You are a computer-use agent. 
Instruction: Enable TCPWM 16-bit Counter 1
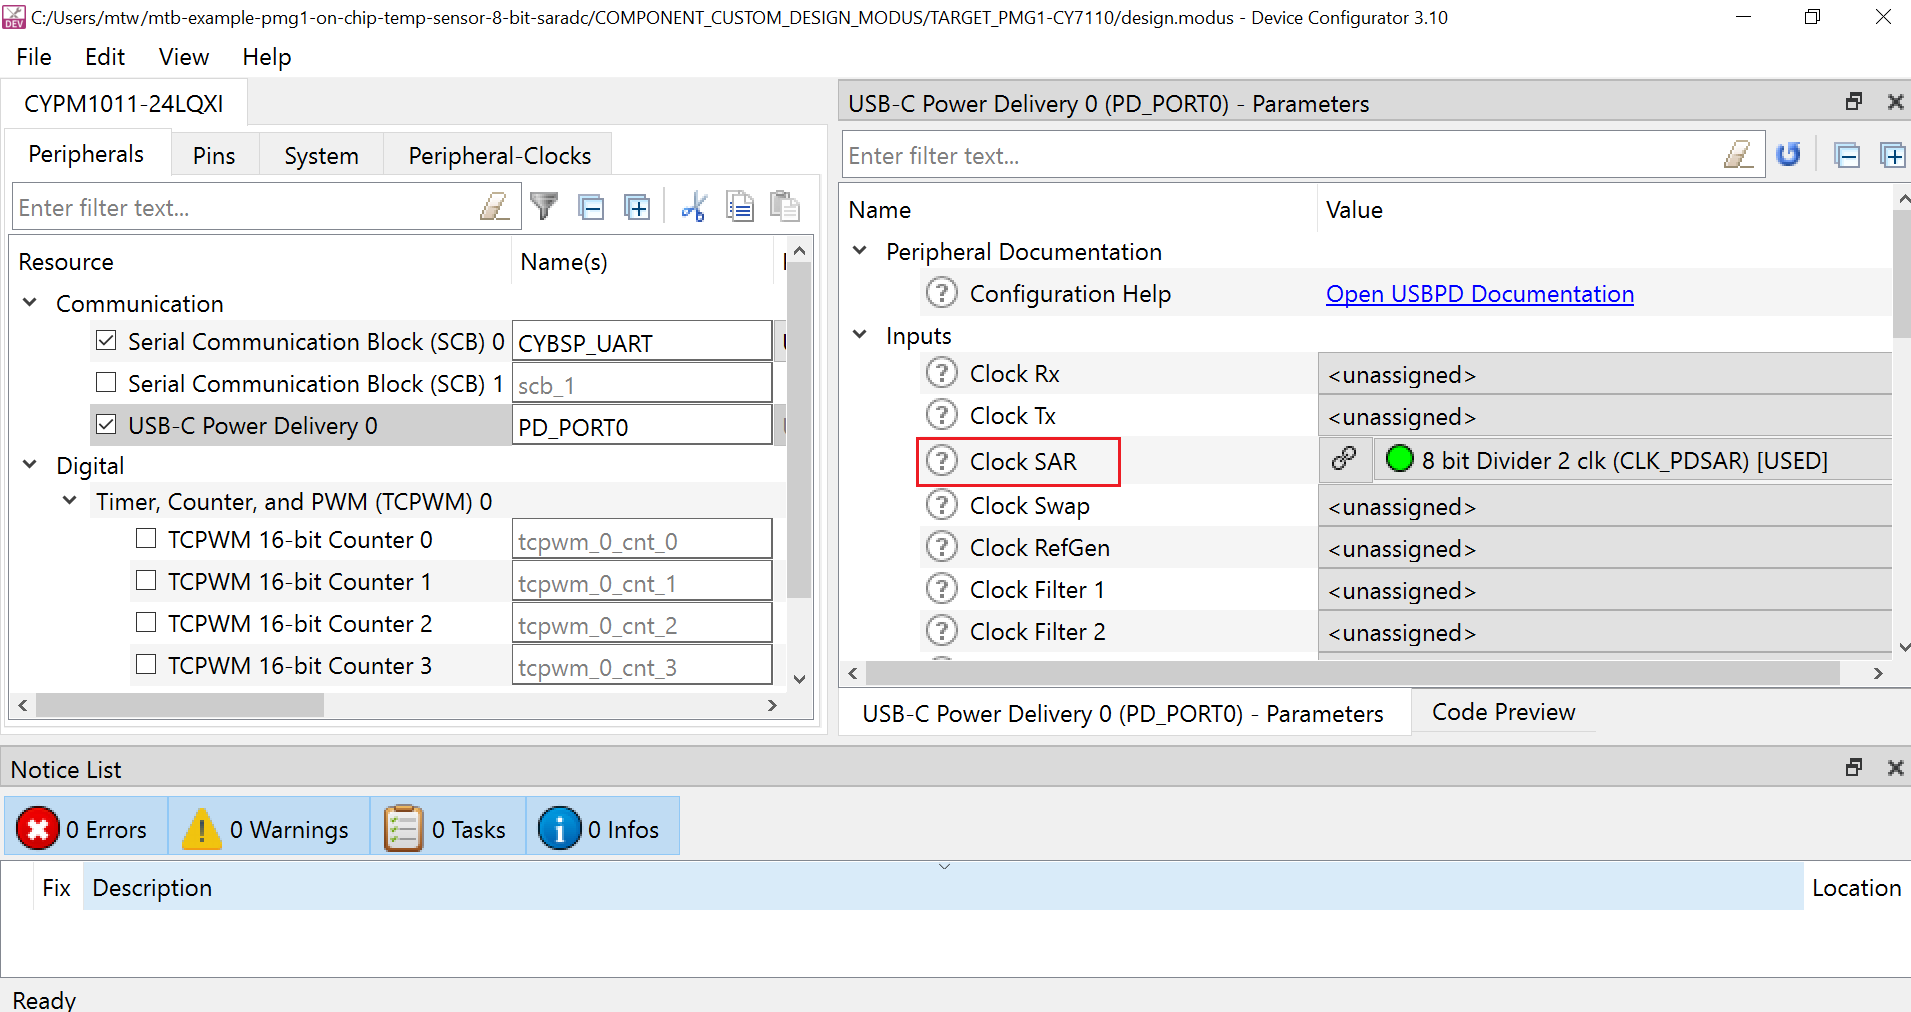[x=146, y=581]
